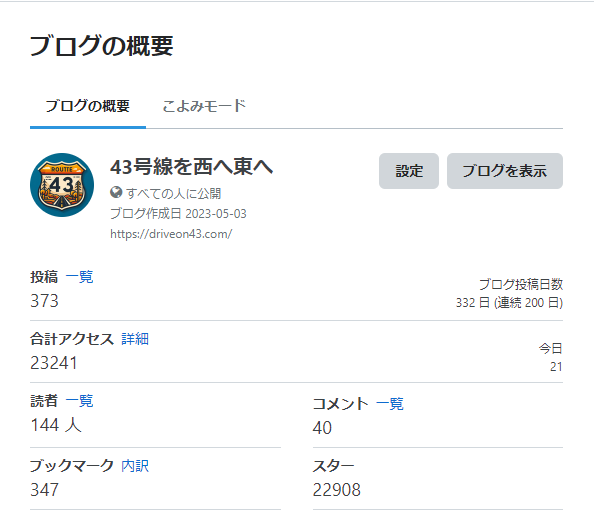
Task: Click the Route 43 blog avatar icon
Action: [x=62, y=185]
